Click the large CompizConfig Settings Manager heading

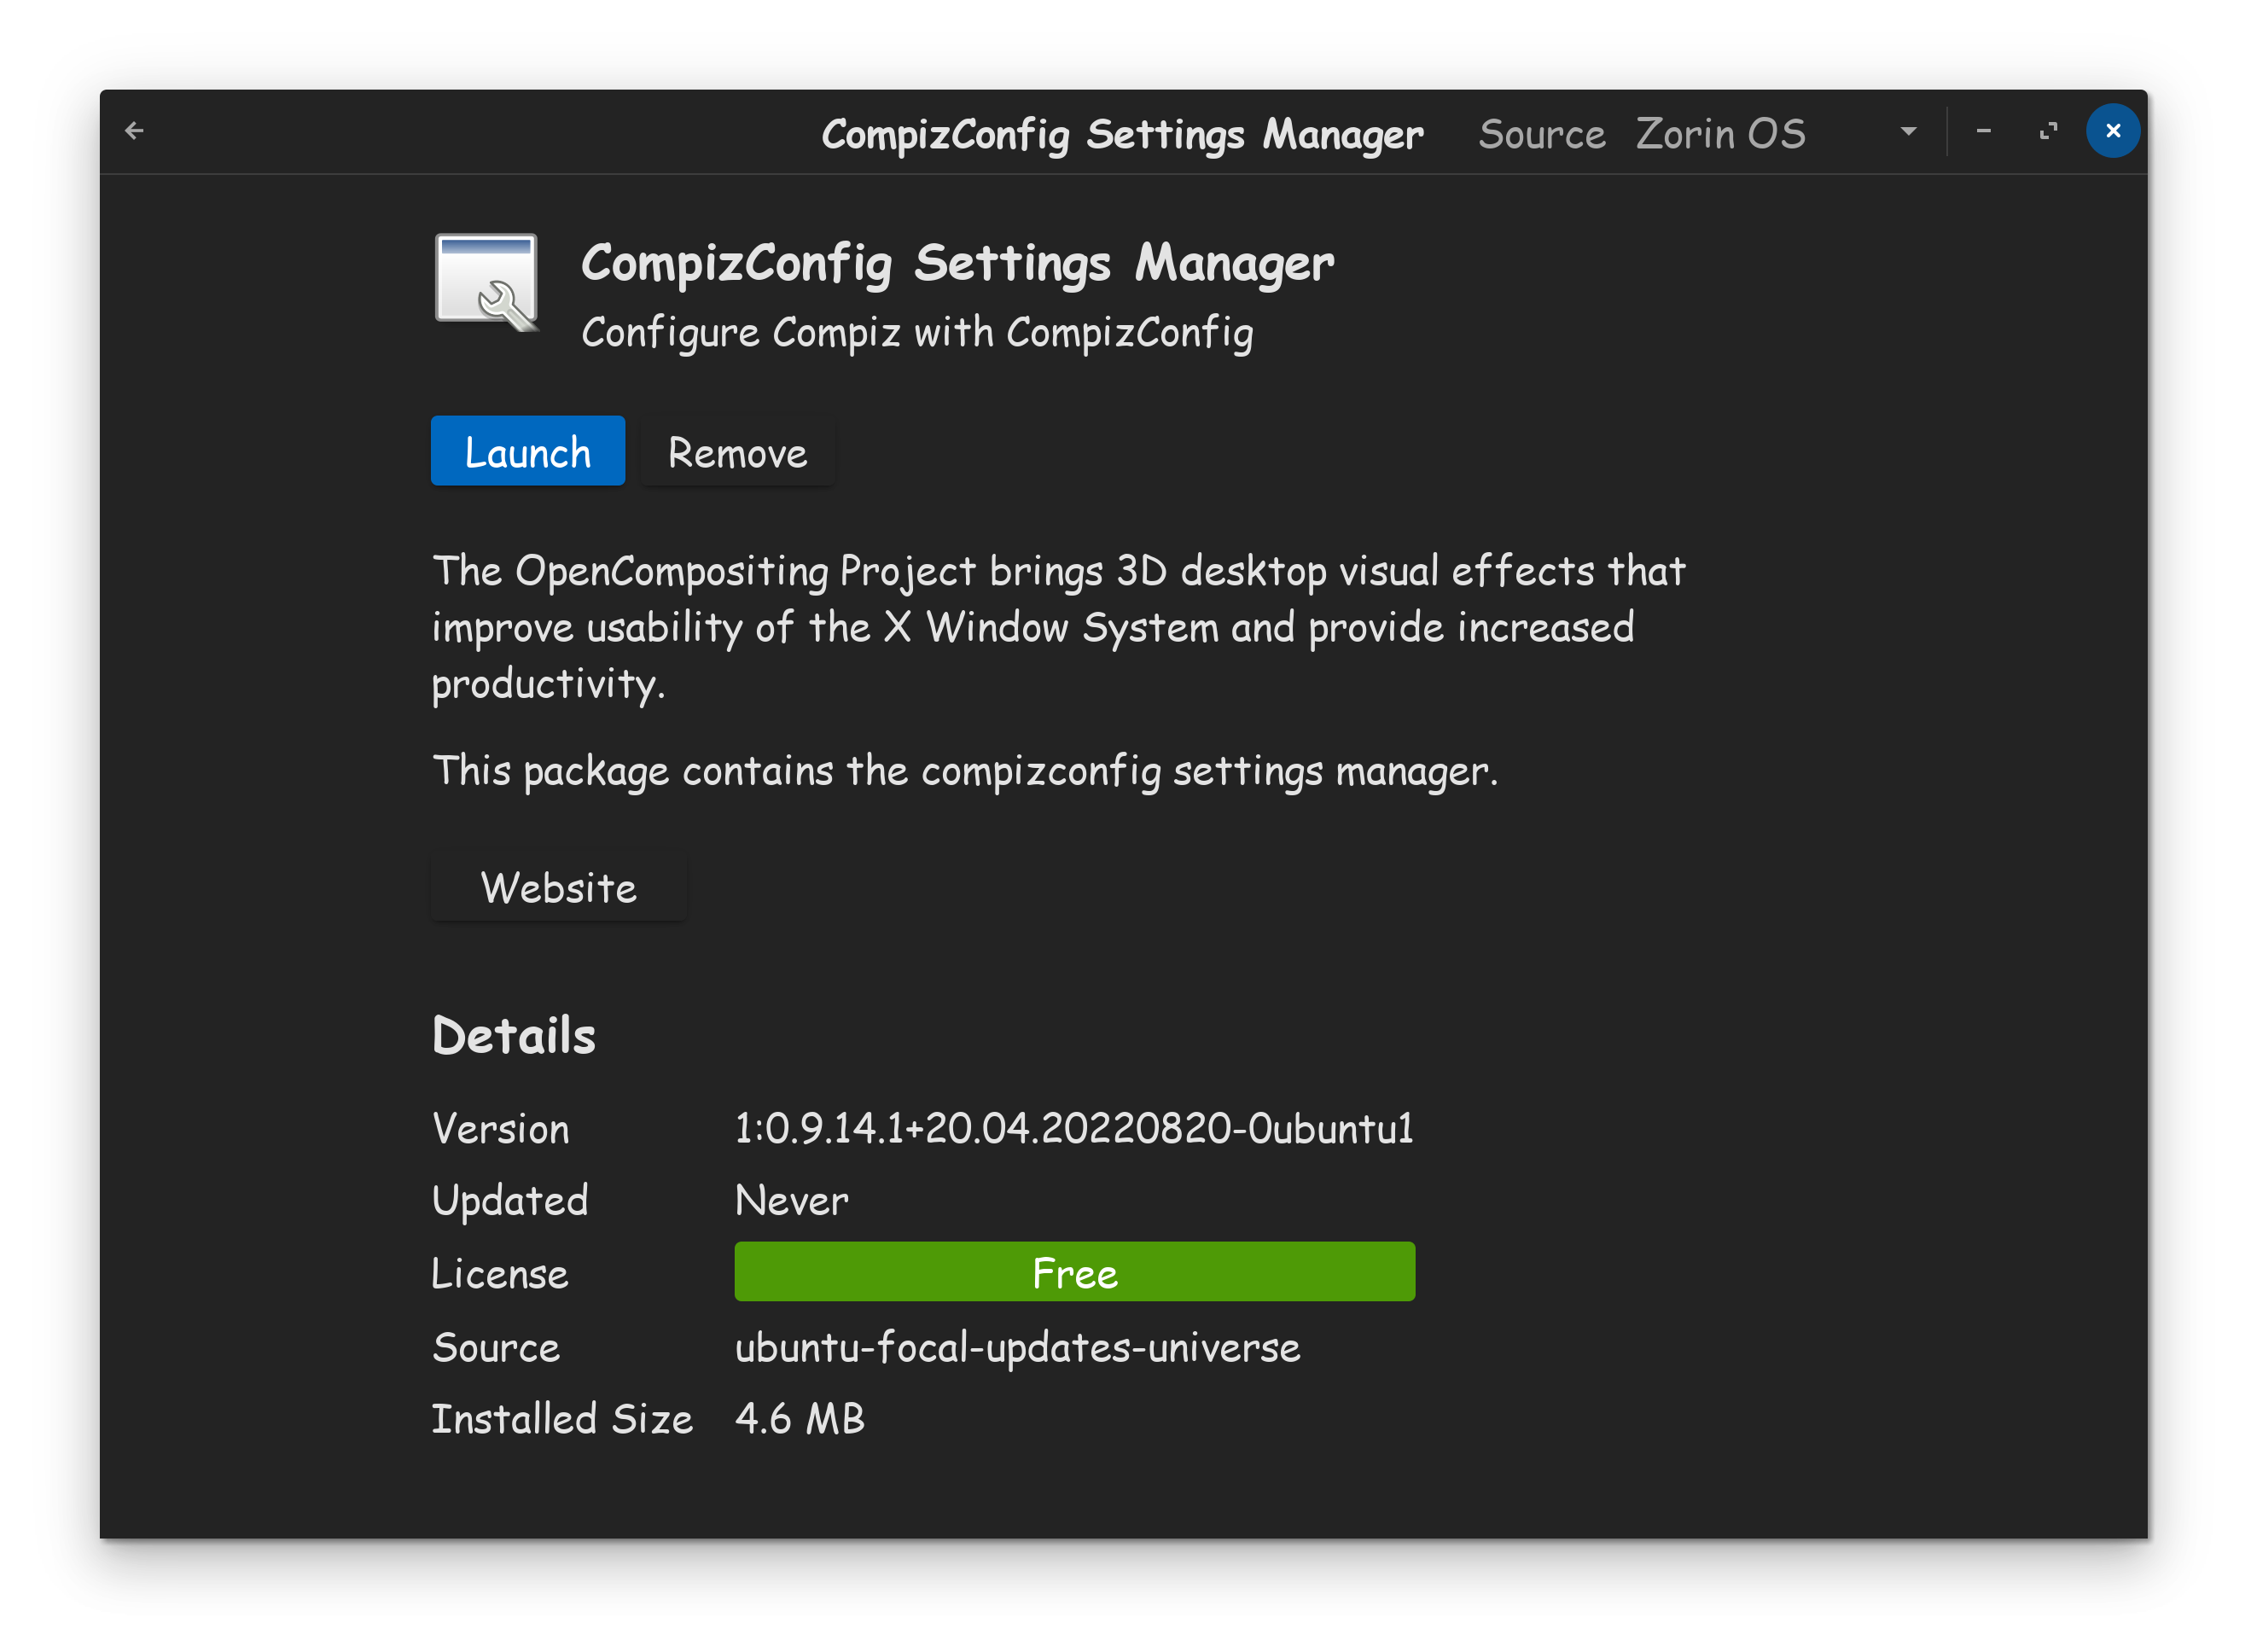[957, 264]
